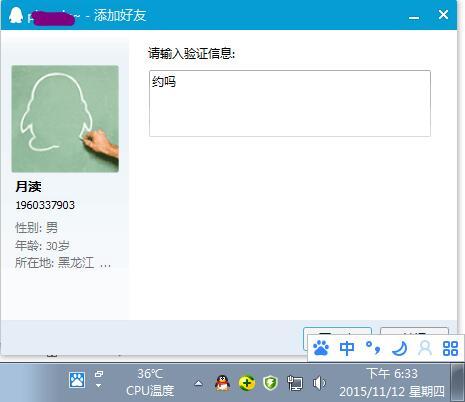Click the CPU温度 36℃ taskbar widget

150,382
